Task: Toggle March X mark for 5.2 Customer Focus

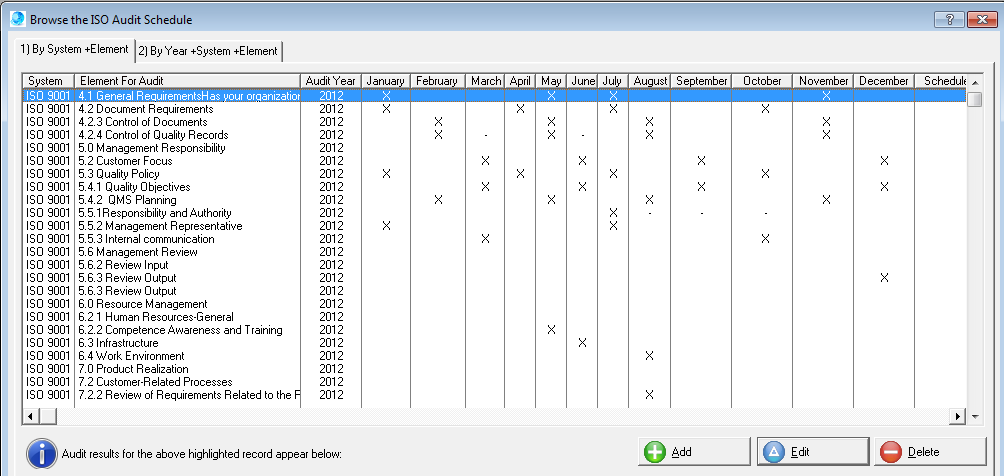Action: 485,161
